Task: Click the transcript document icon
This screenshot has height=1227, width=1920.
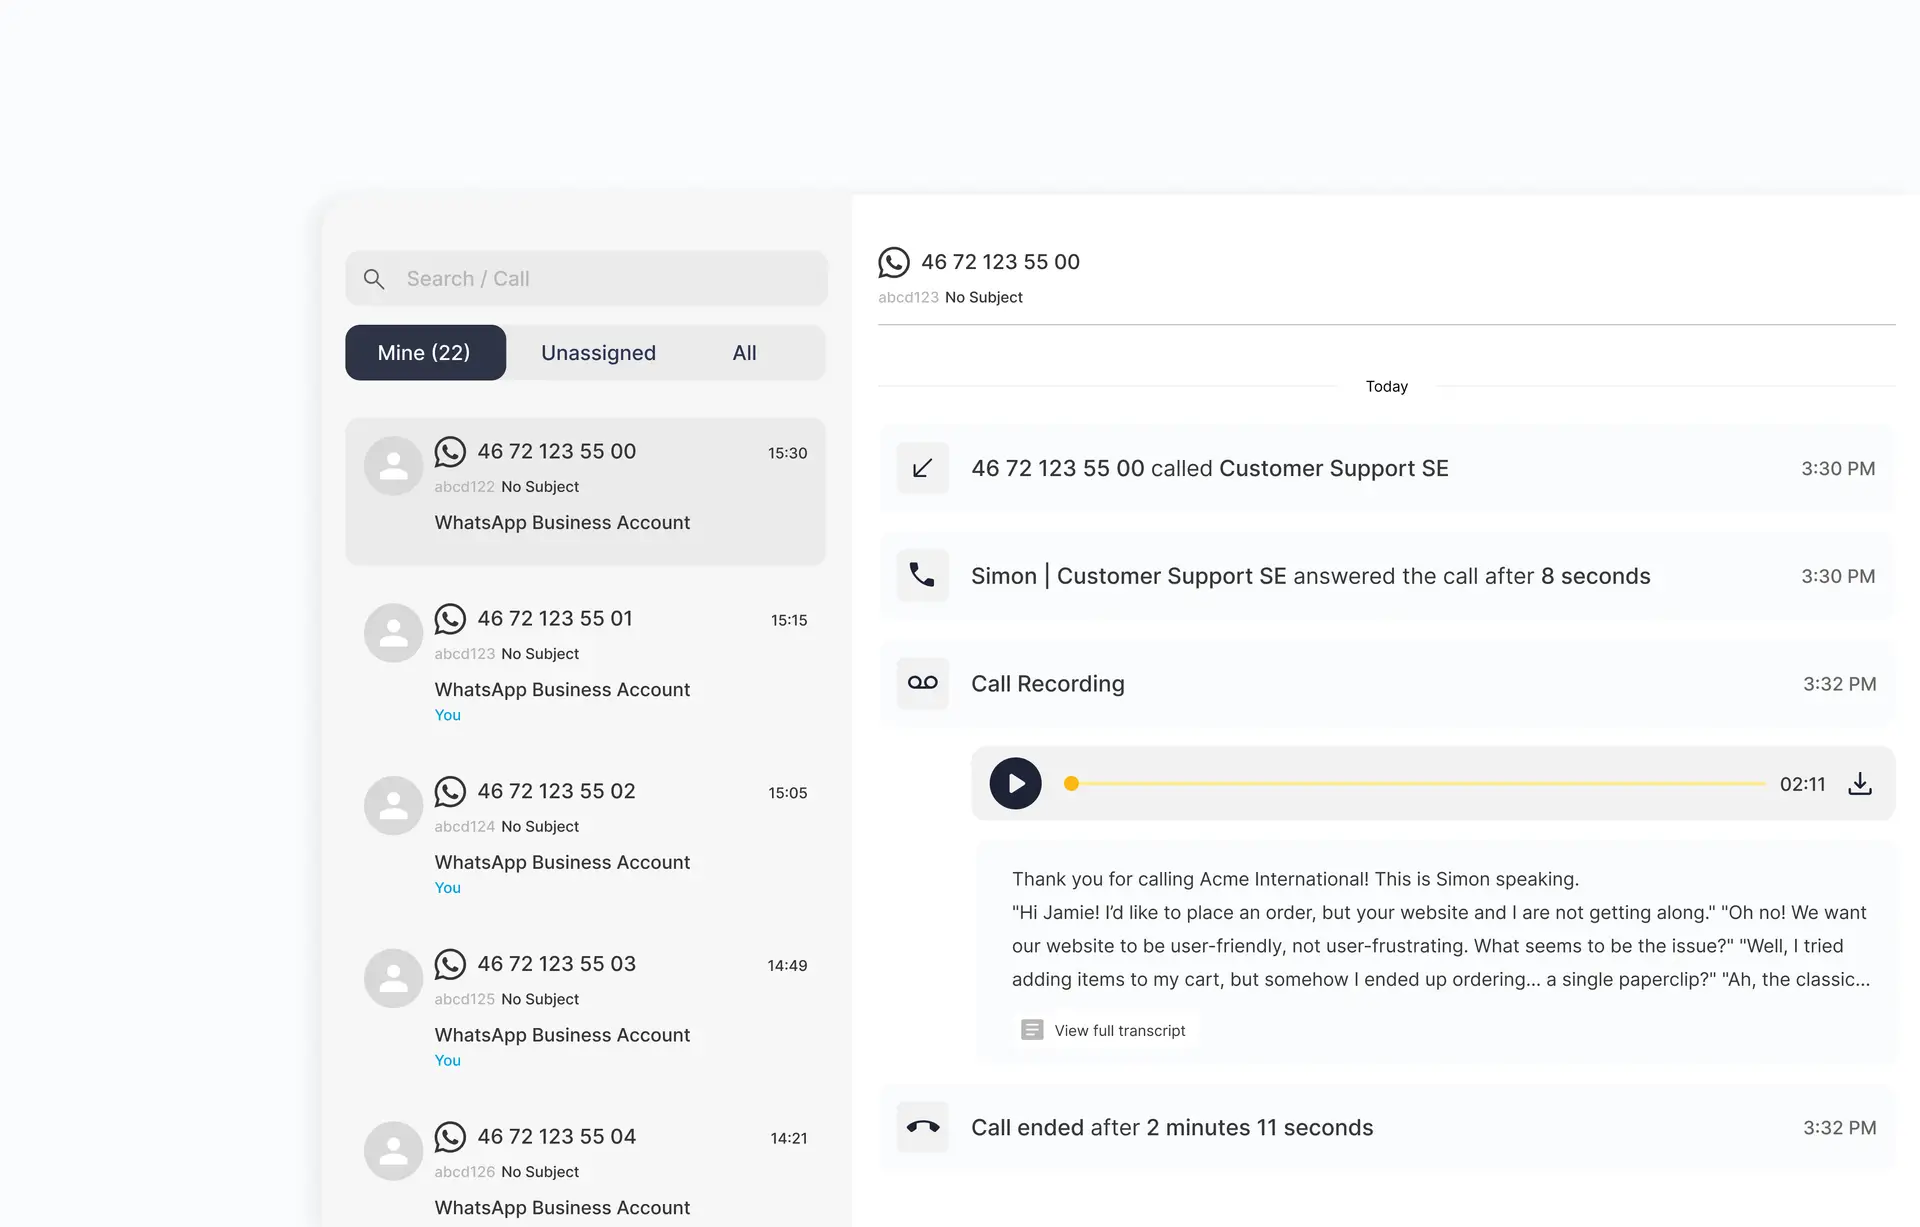Action: (1031, 1030)
